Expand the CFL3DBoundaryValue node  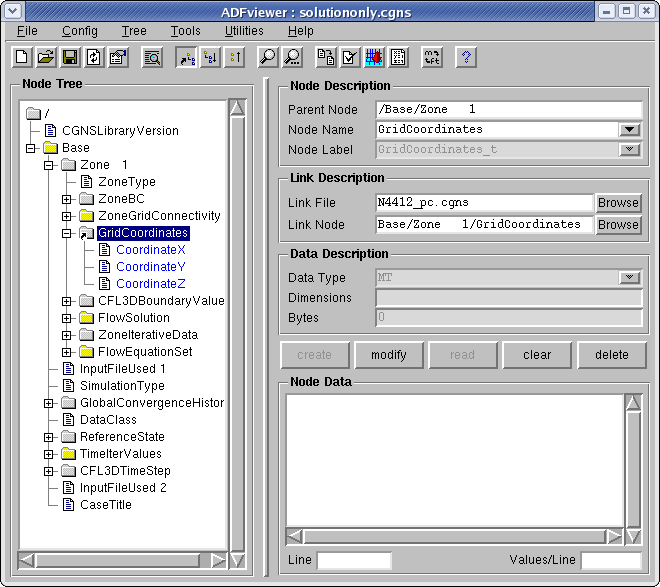(x=67, y=301)
